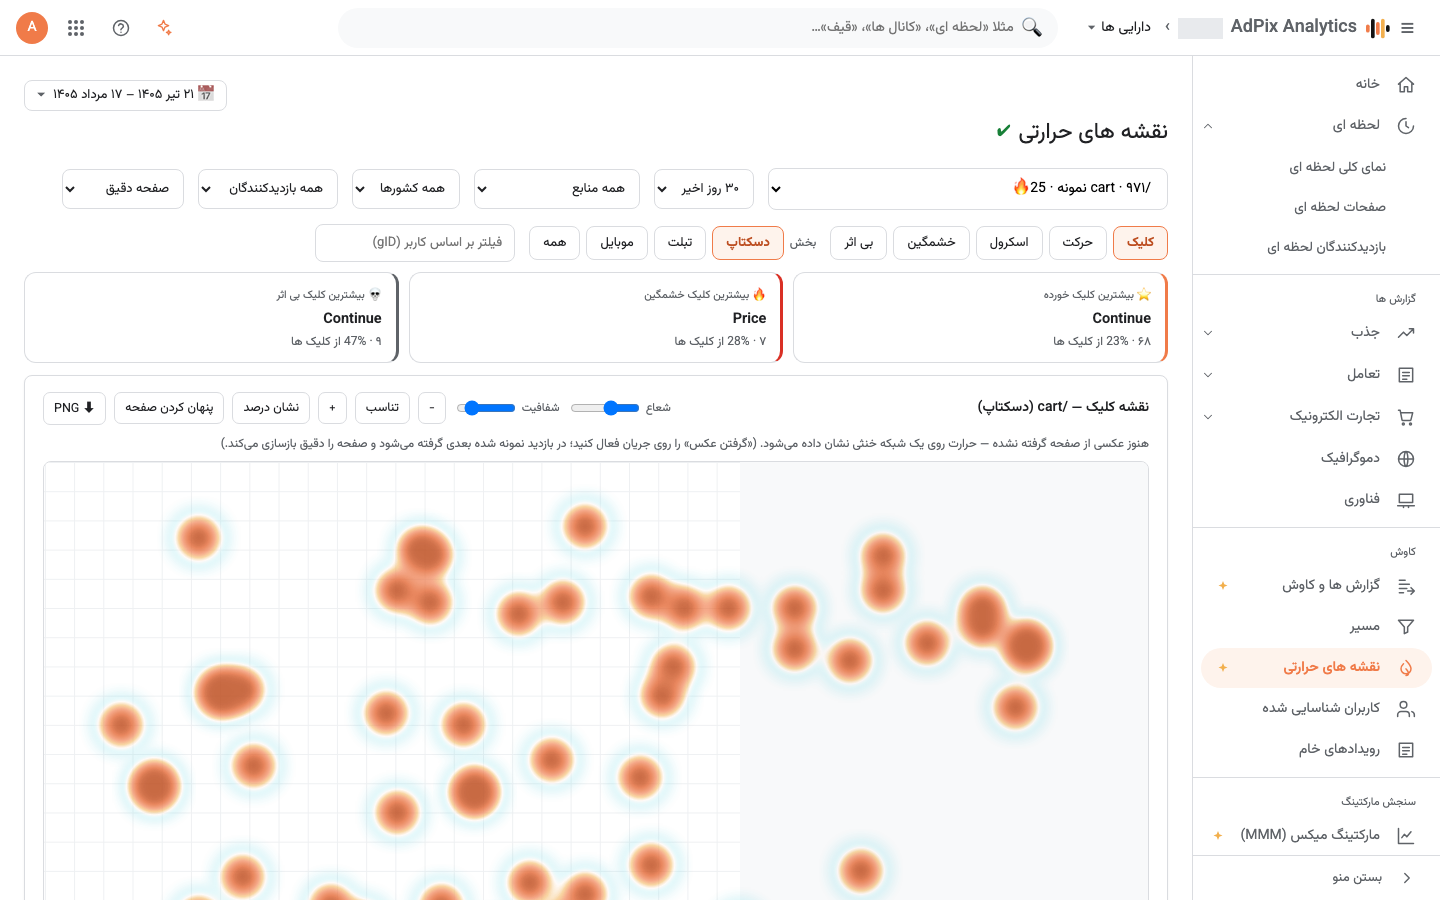This screenshot has width=1440, height=900.
Task: Click the hamburger menu icon
Action: coord(1408,28)
